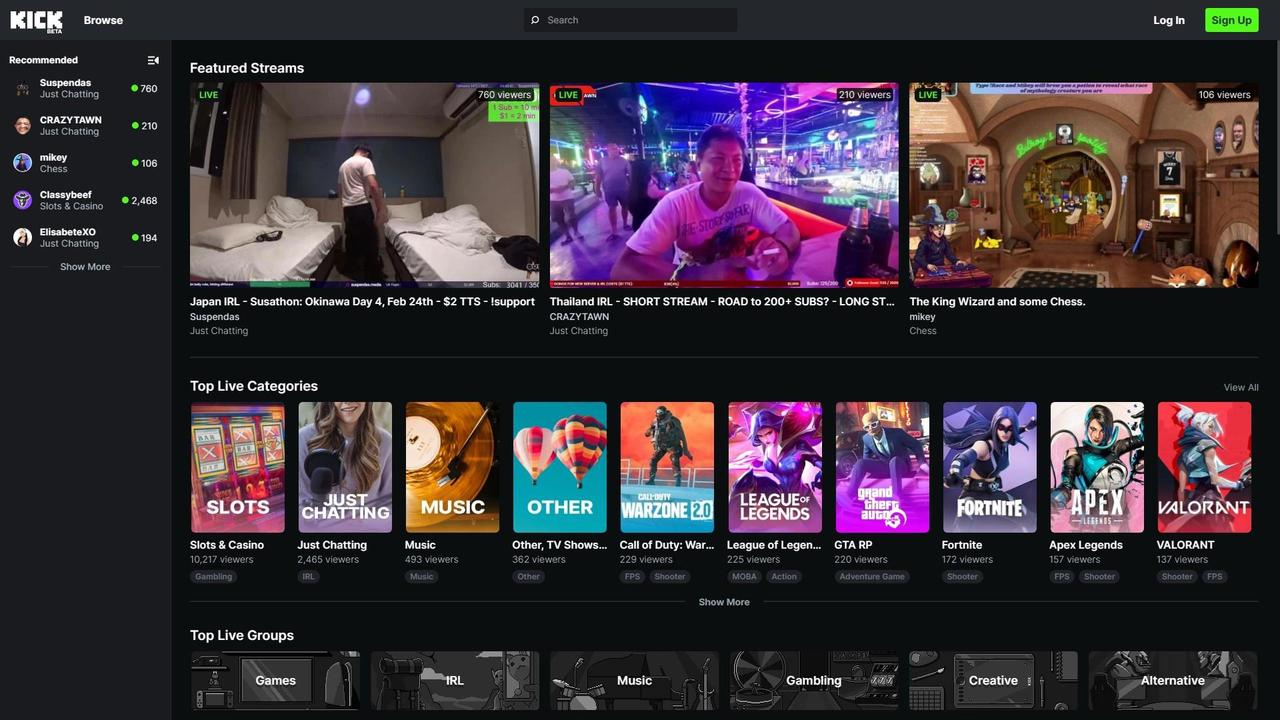The width and height of the screenshot is (1280, 720).
Task: Open mikey channel avatar in sidebar
Action: 22,163
